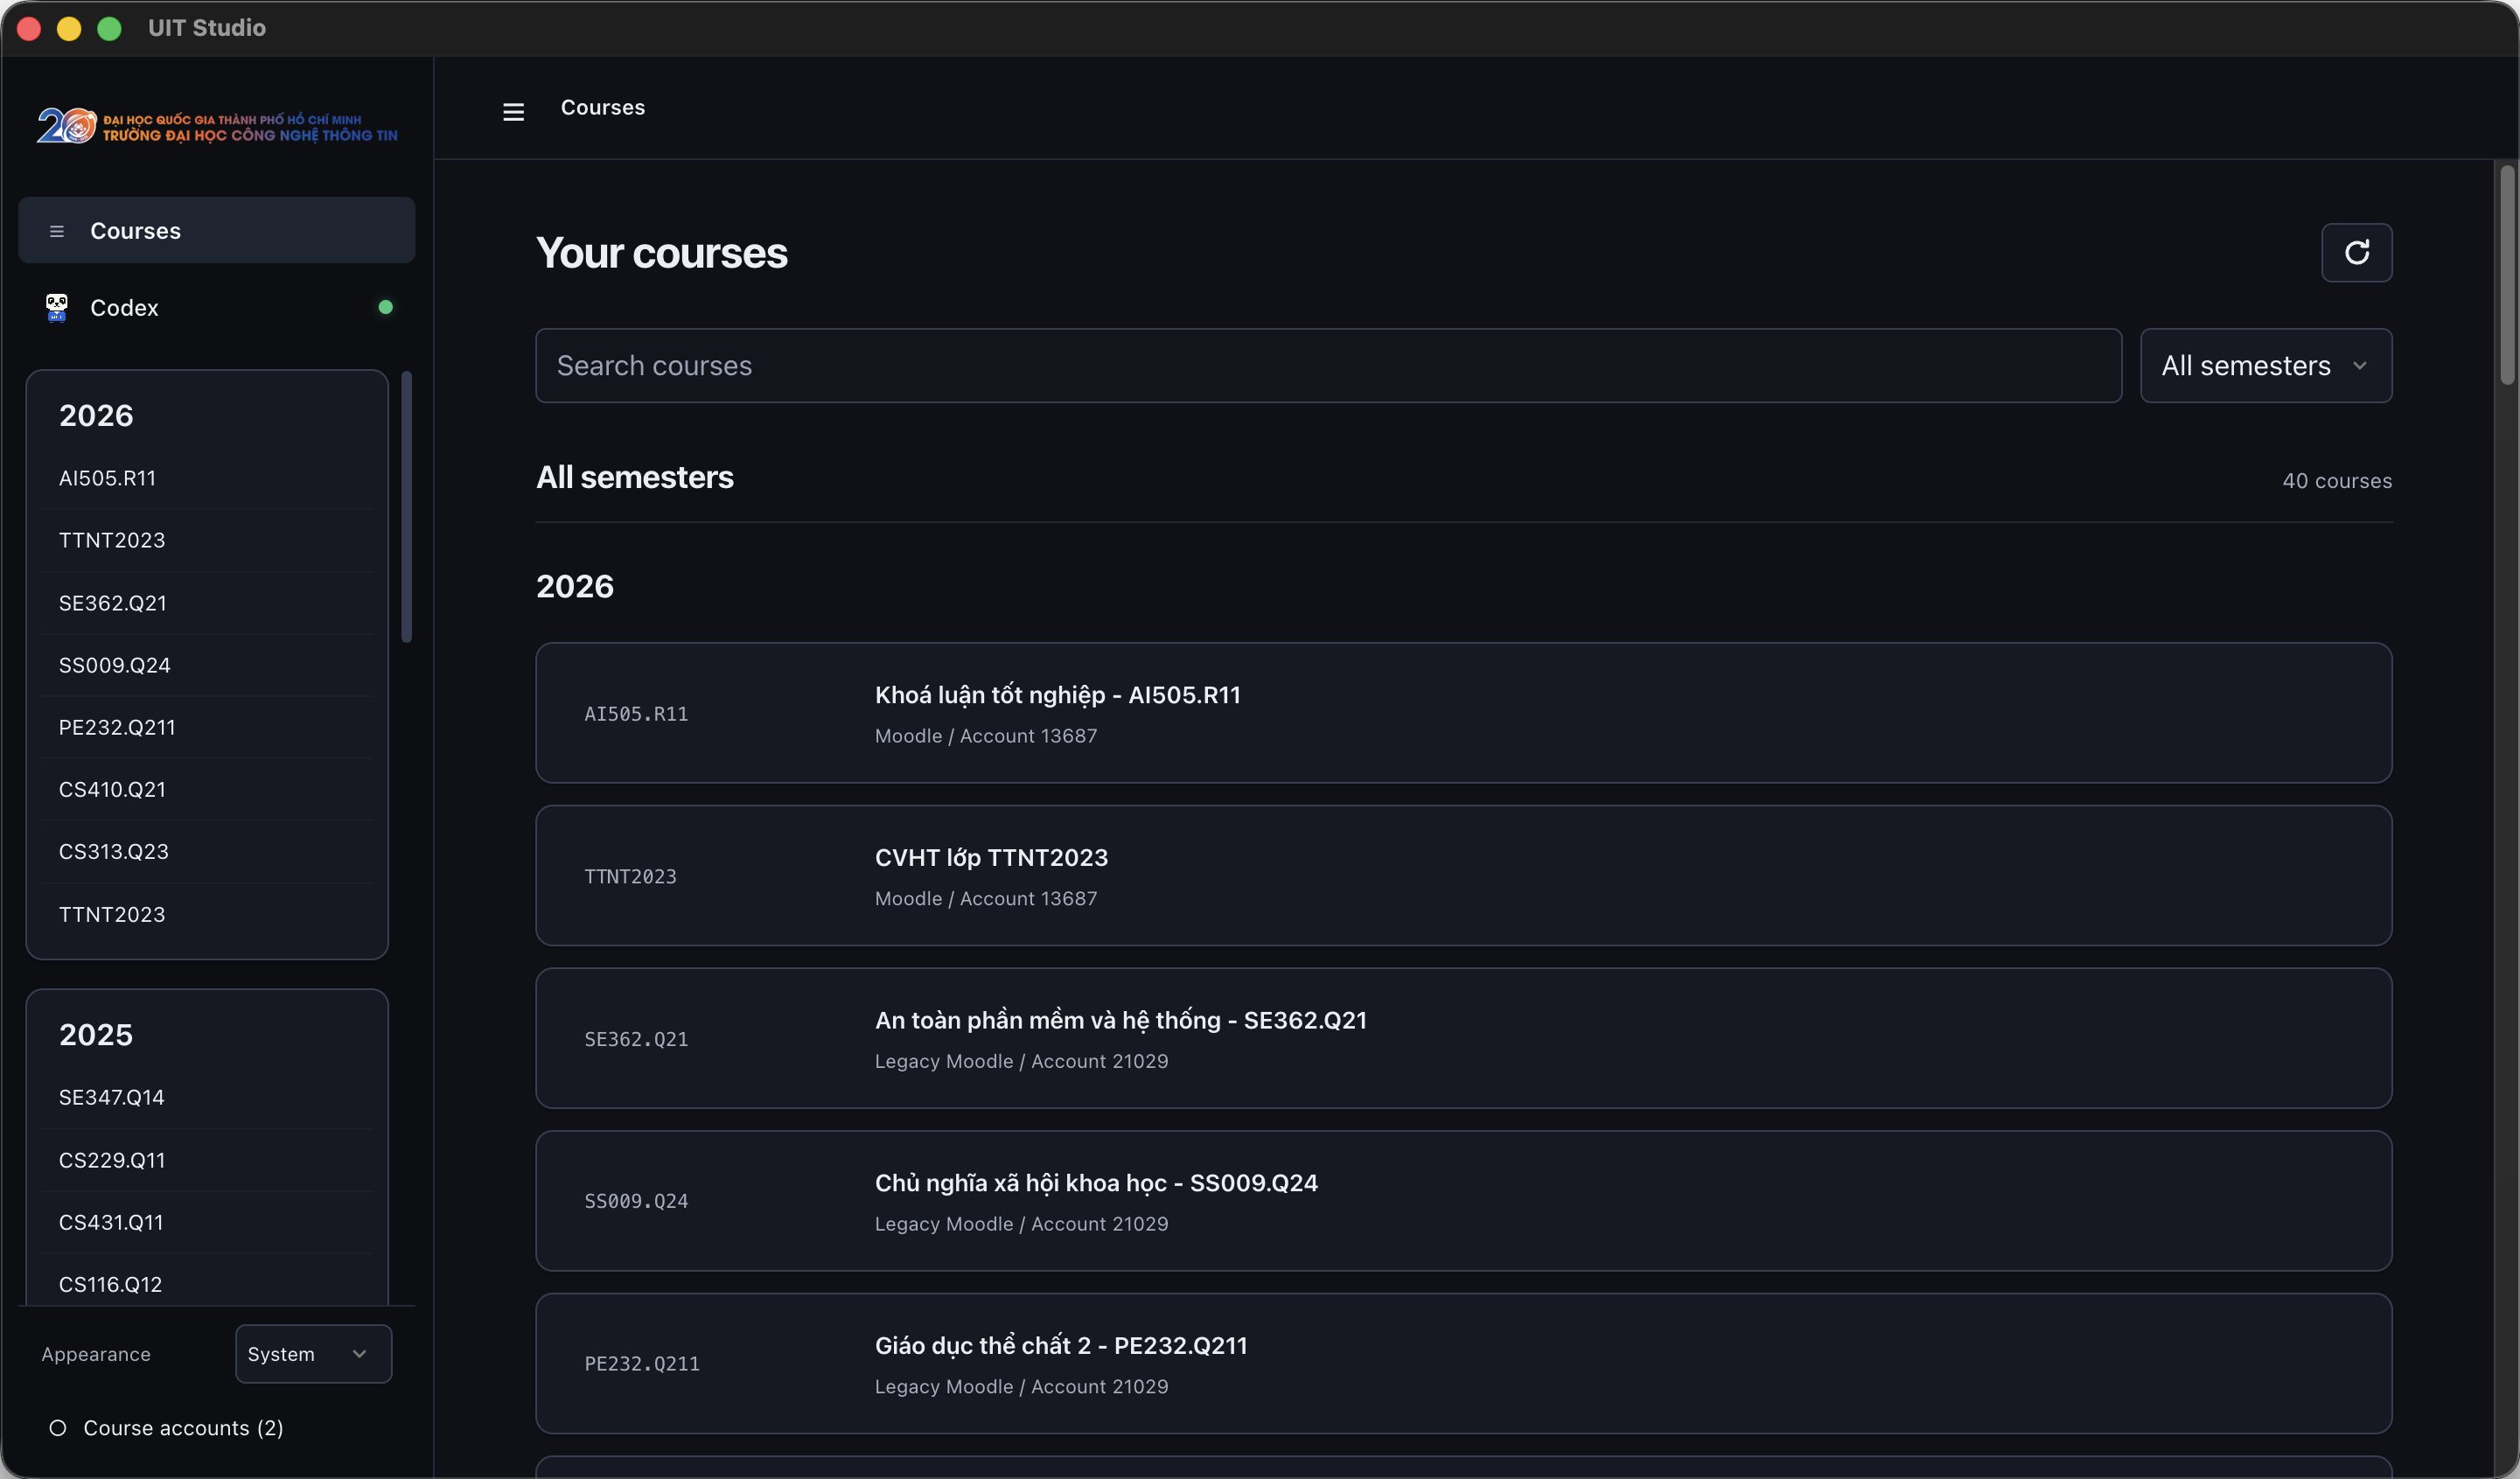
Task: Open the All semesters dropdown
Action: click(x=2265, y=366)
